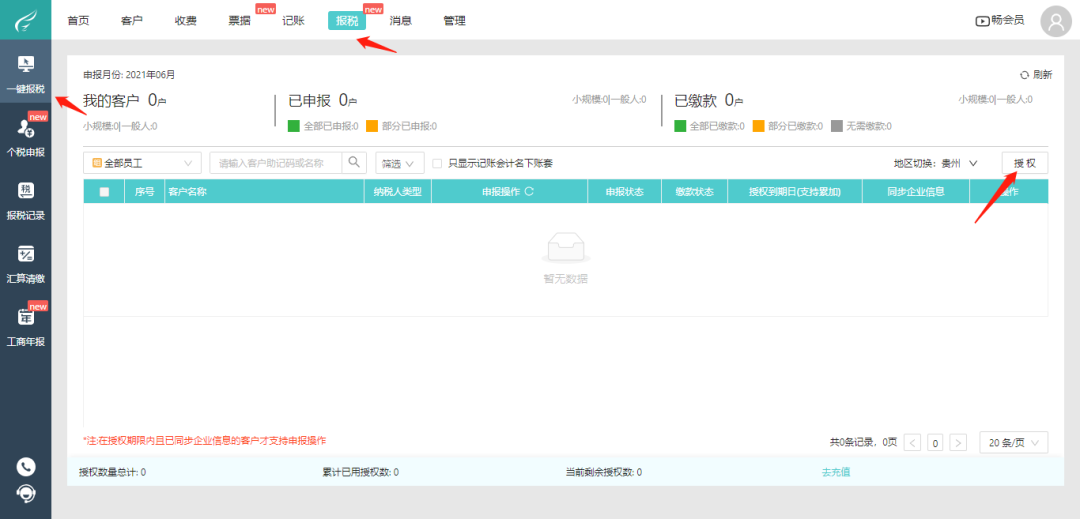Open the 地区切换 贵州 dropdown
This screenshot has width=1080, height=519.
click(x=959, y=163)
